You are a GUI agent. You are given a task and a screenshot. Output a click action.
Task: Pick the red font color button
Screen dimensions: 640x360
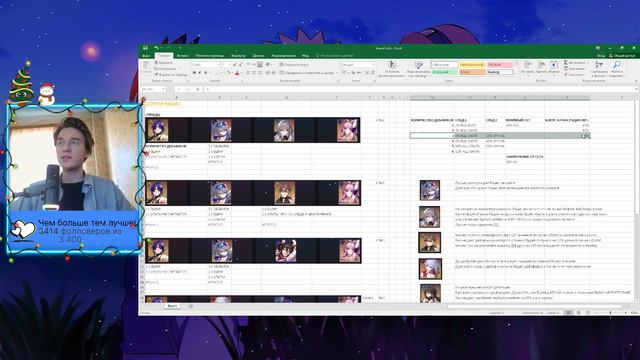coord(237,73)
